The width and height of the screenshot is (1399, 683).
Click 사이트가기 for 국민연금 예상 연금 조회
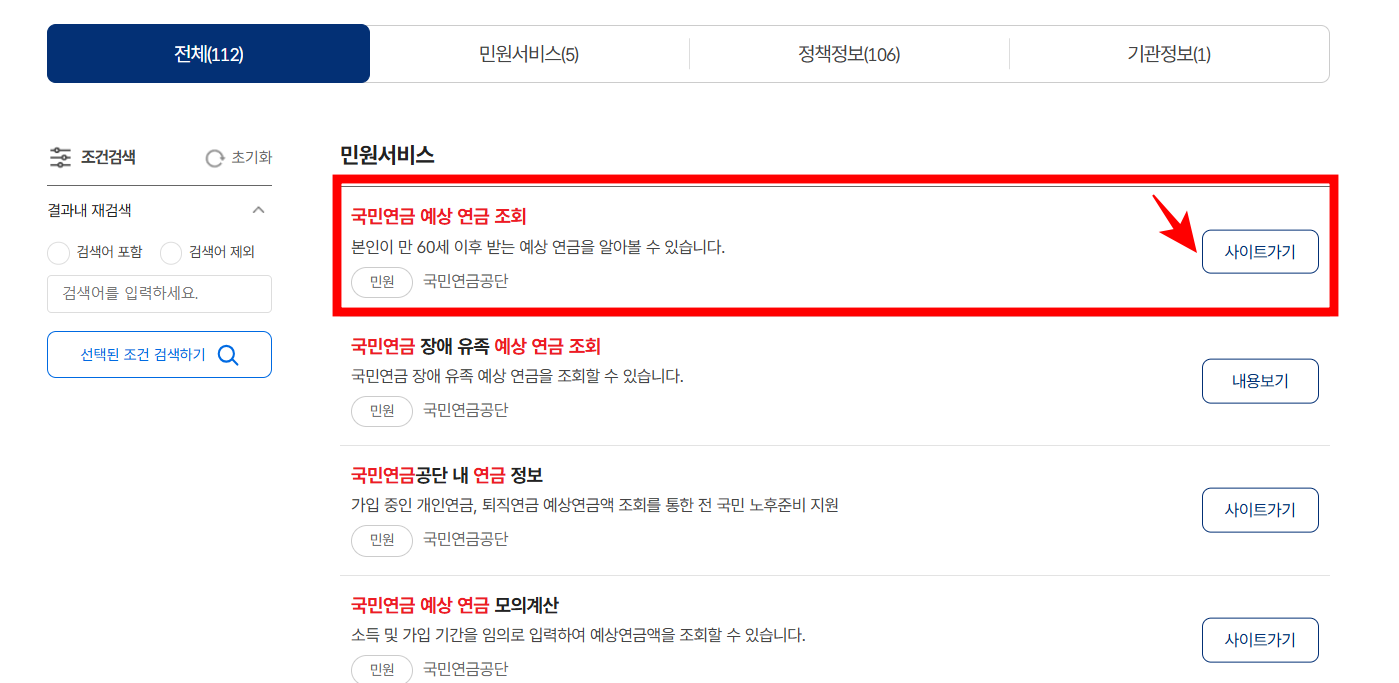(x=1260, y=252)
